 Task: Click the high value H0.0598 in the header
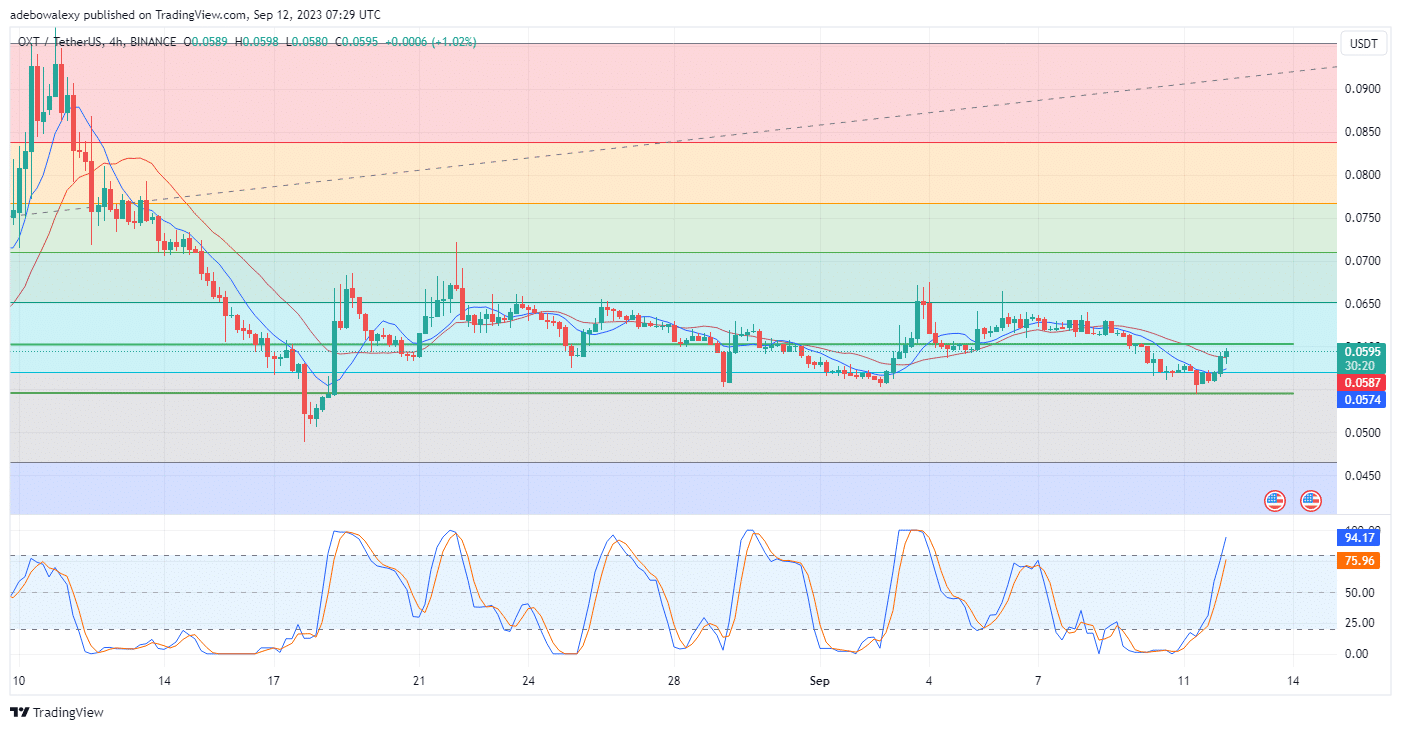pyautogui.click(x=258, y=42)
